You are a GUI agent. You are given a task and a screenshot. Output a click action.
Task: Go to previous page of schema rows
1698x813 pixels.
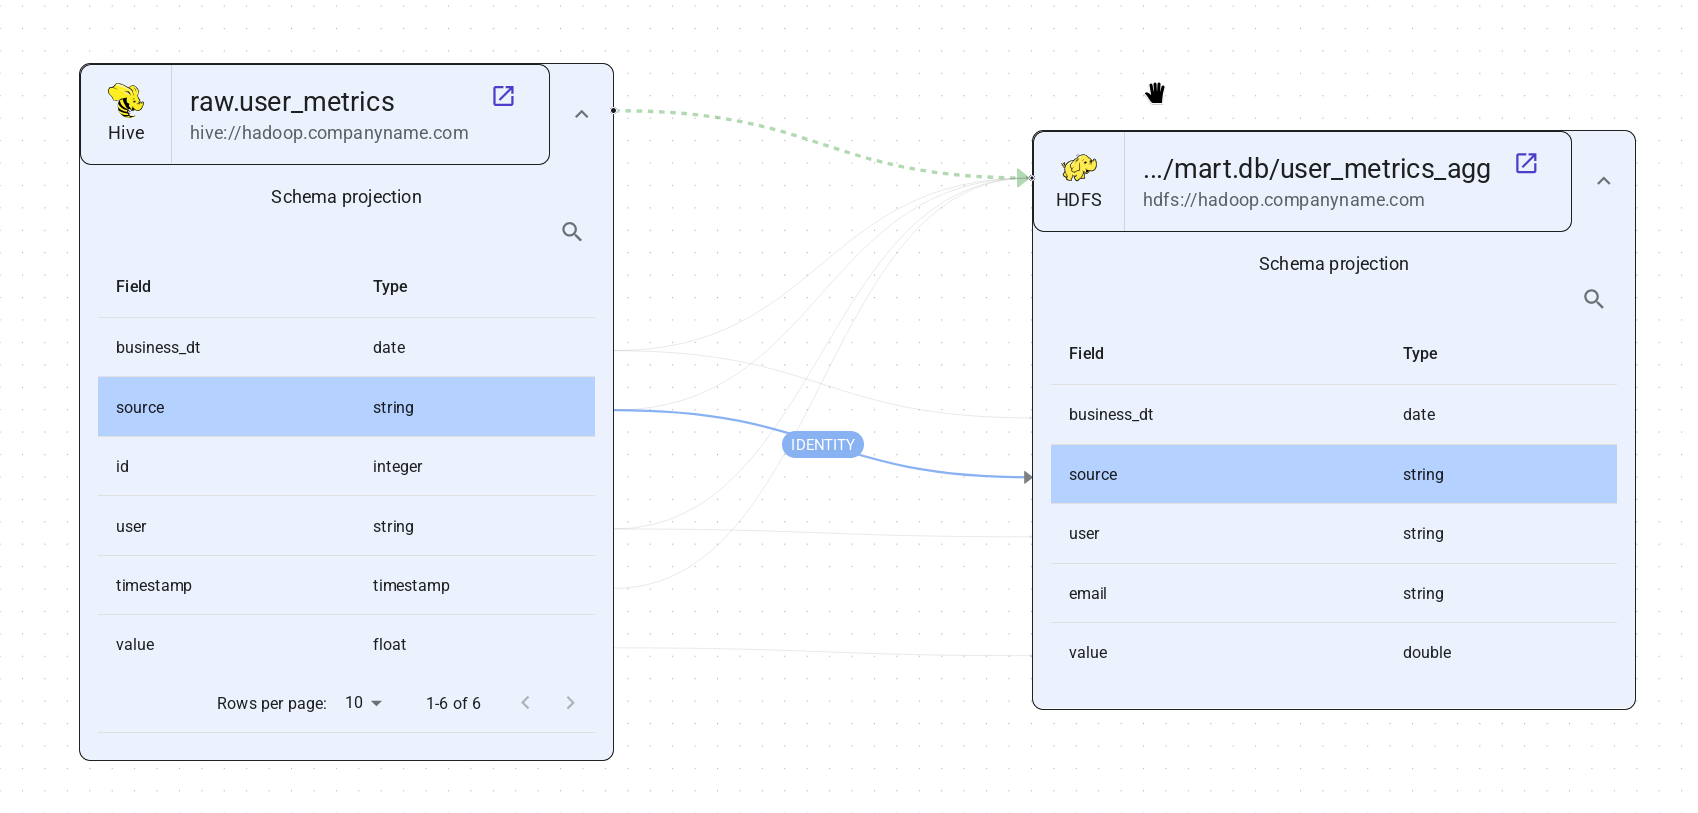point(526,703)
